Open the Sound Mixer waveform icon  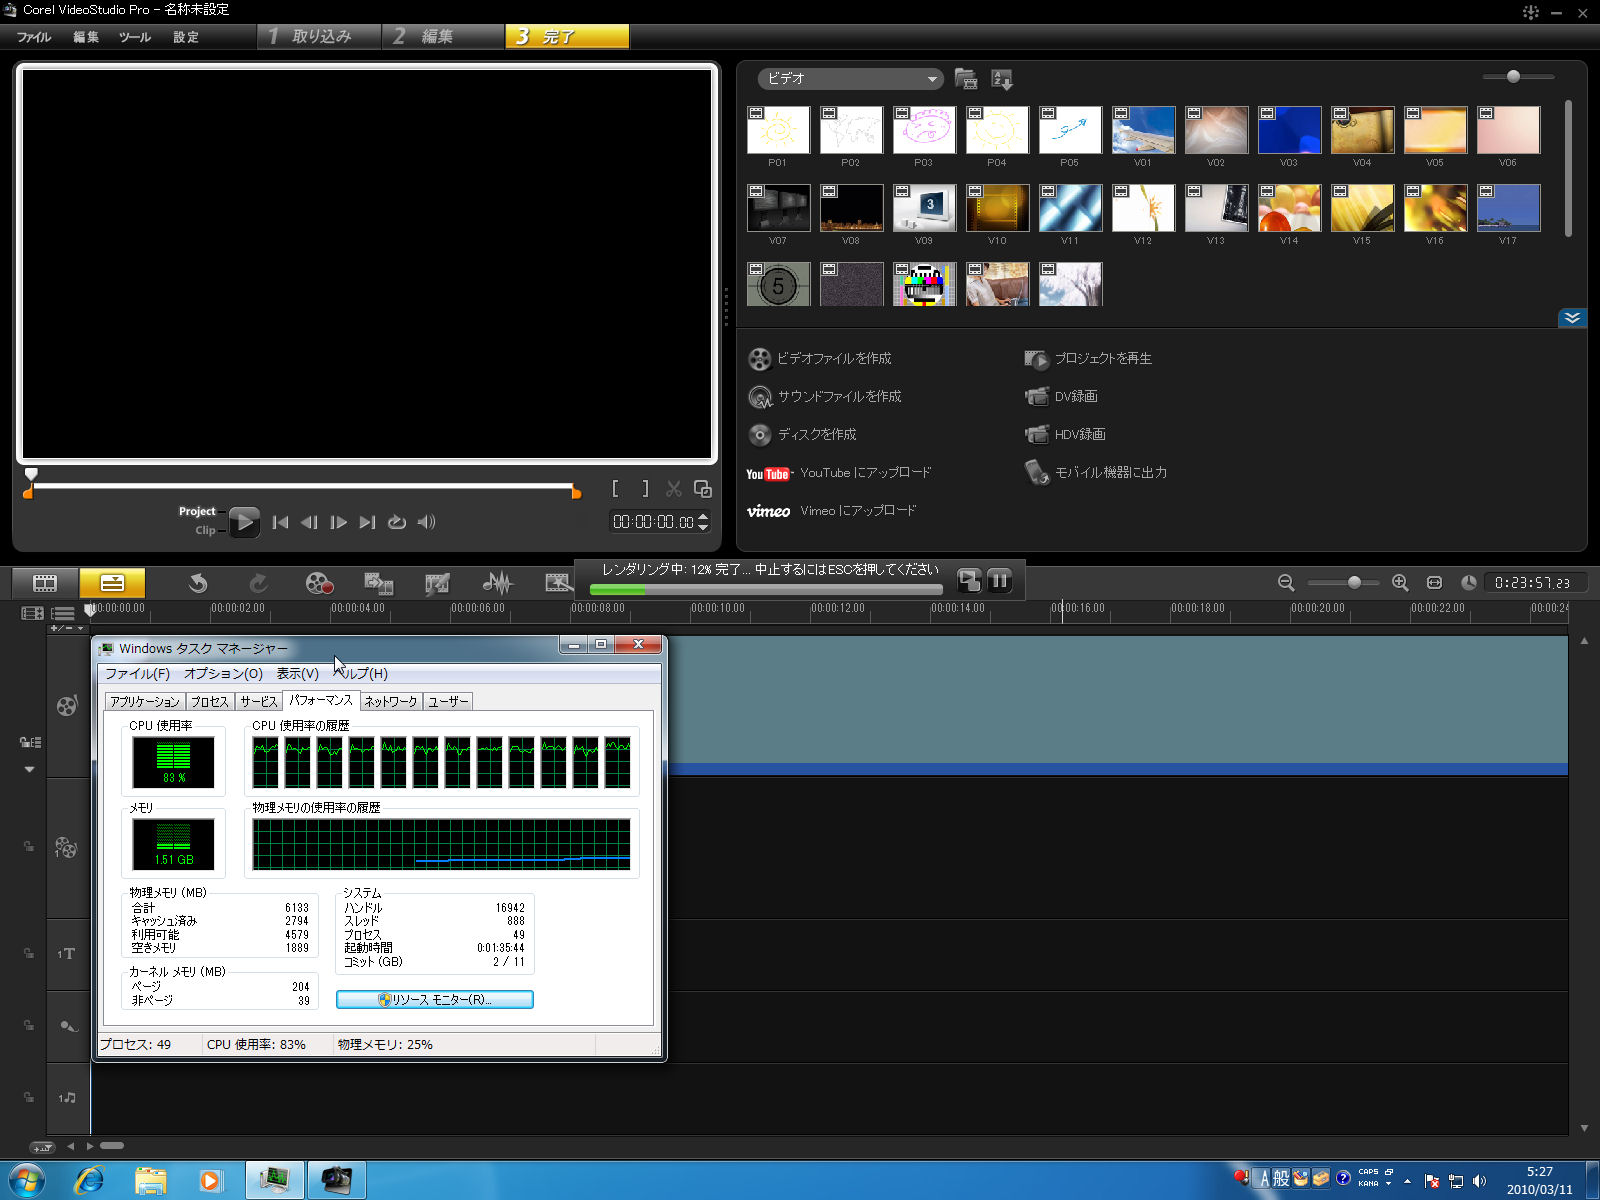[x=497, y=583]
